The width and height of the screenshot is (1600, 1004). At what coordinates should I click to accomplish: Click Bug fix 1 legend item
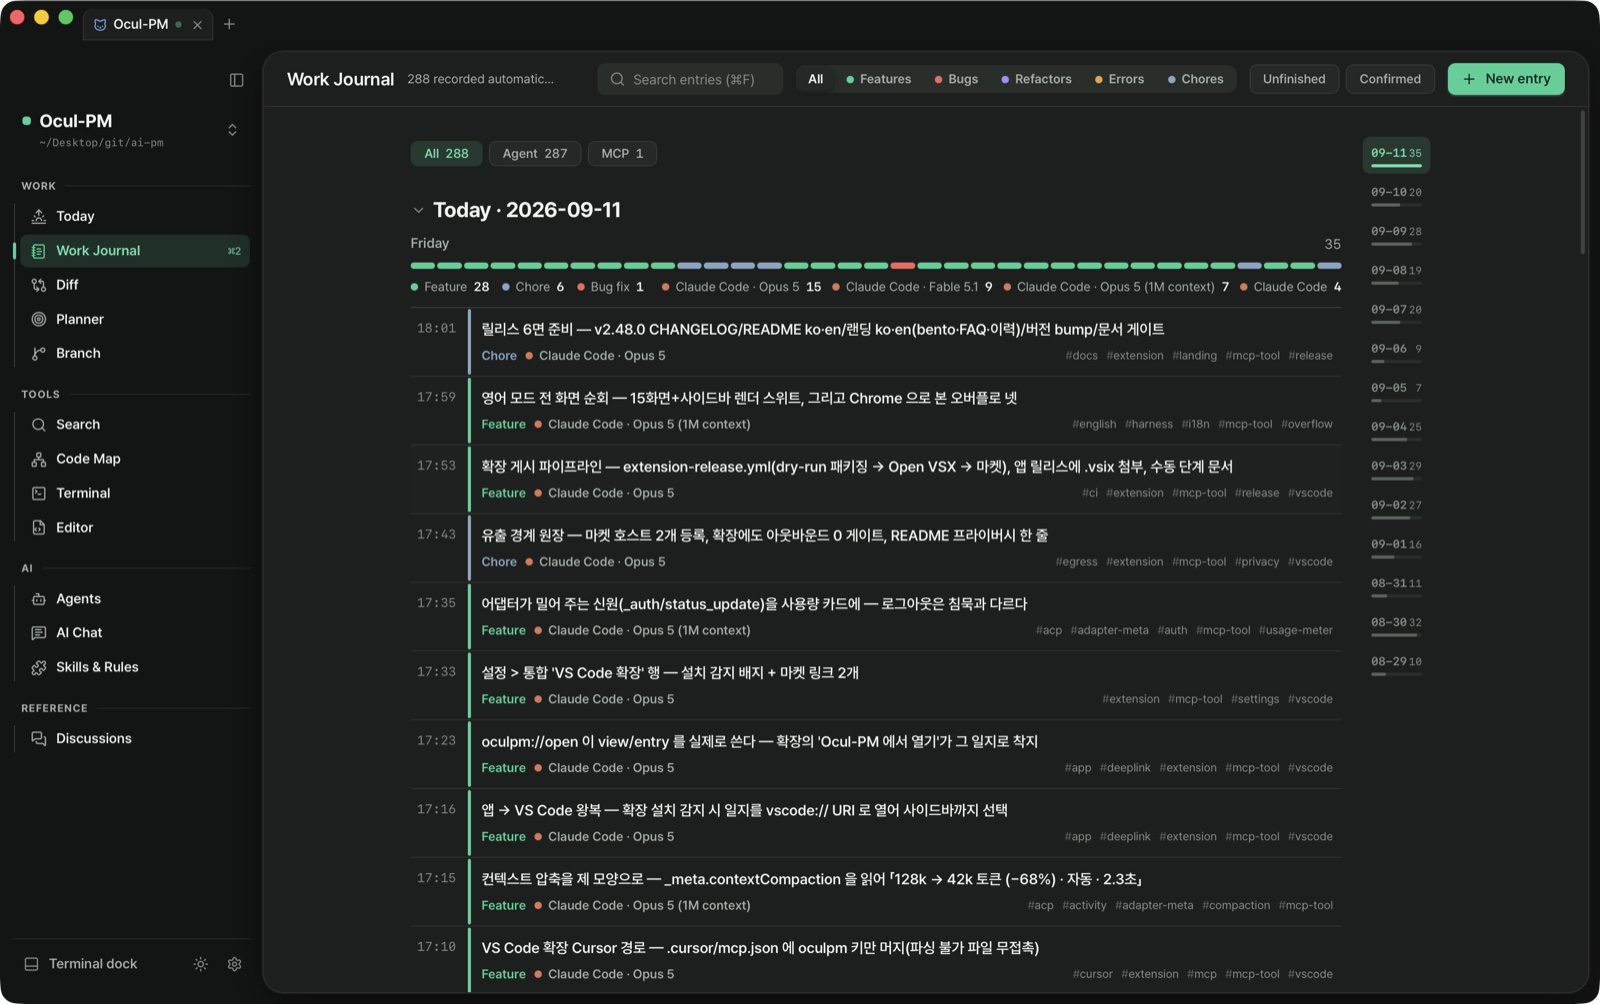[x=610, y=287]
